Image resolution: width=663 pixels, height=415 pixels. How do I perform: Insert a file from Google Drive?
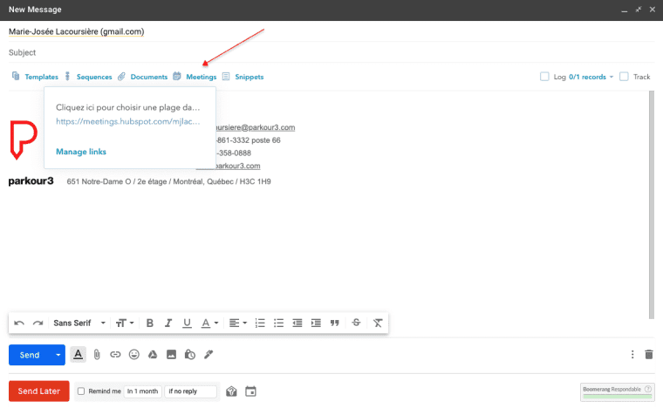click(153, 355)
